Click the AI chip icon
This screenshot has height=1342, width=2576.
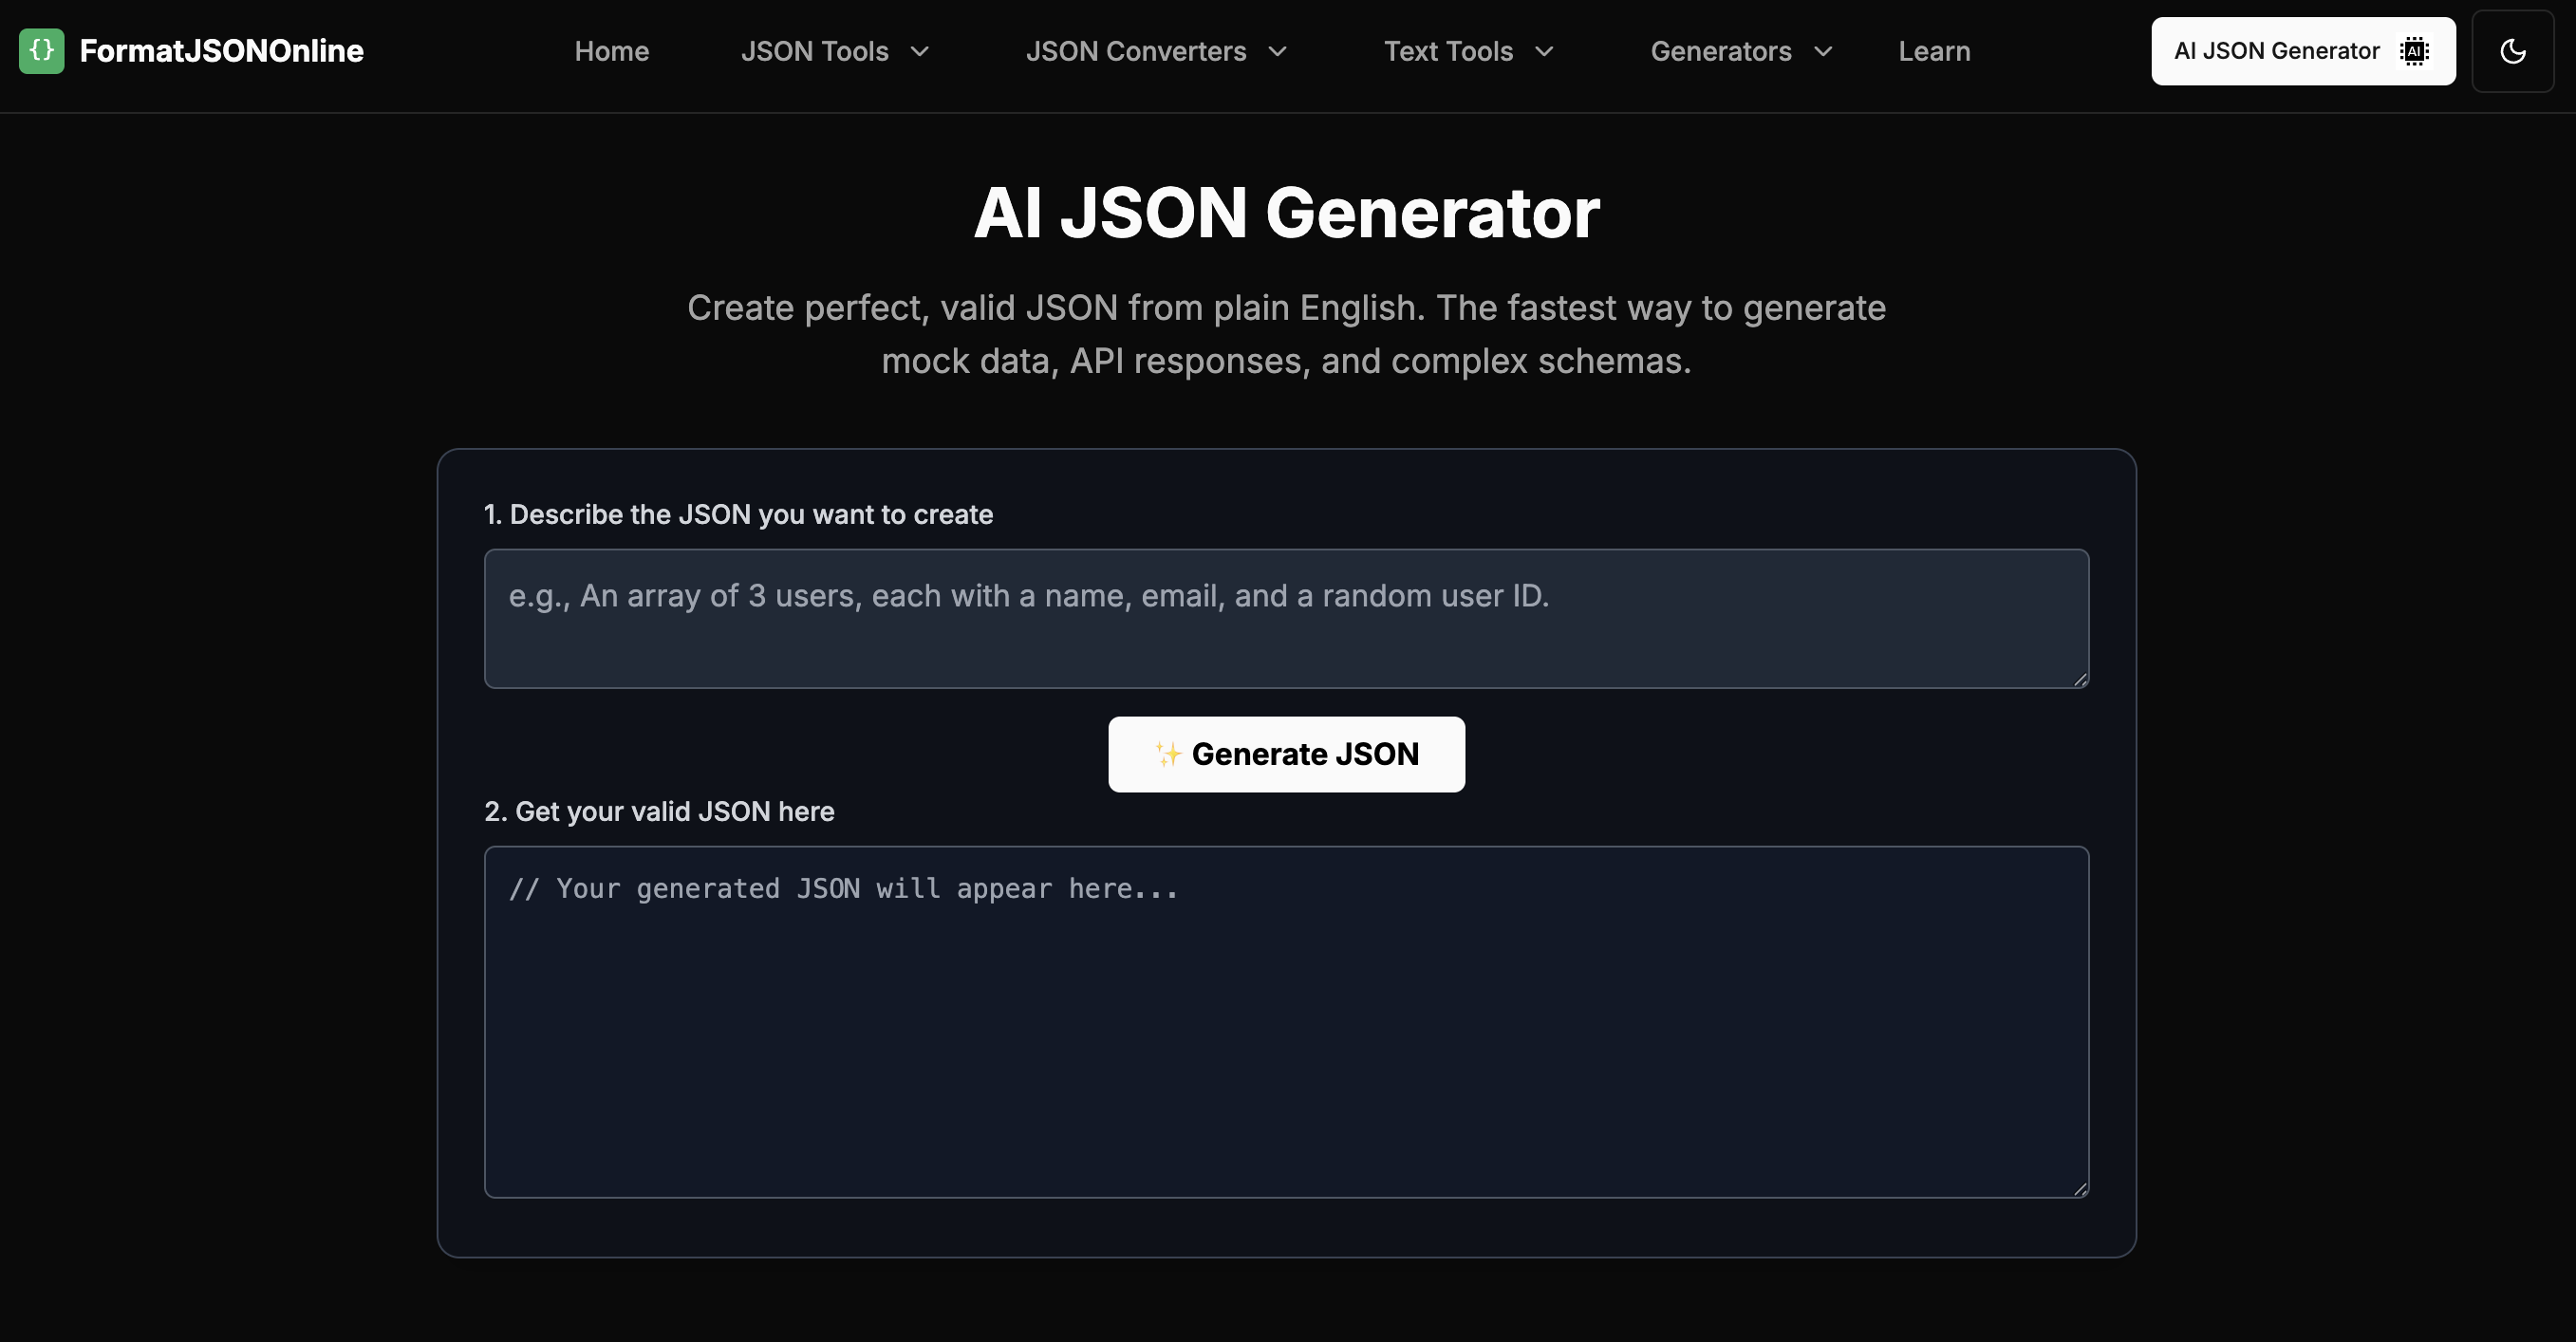coord(2415,51)
